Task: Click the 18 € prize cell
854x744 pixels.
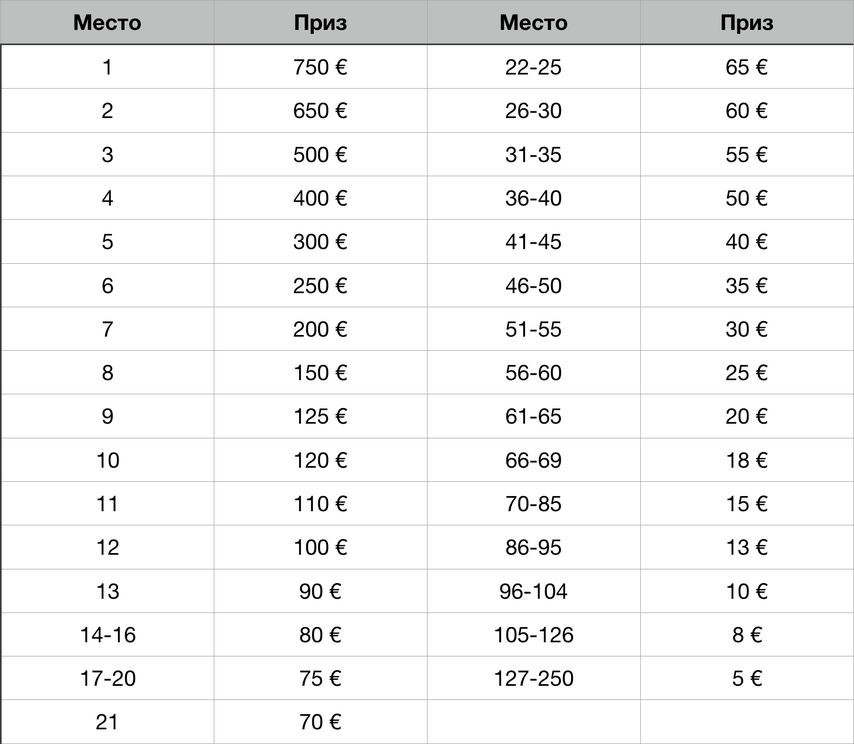Action: point(747,460)
